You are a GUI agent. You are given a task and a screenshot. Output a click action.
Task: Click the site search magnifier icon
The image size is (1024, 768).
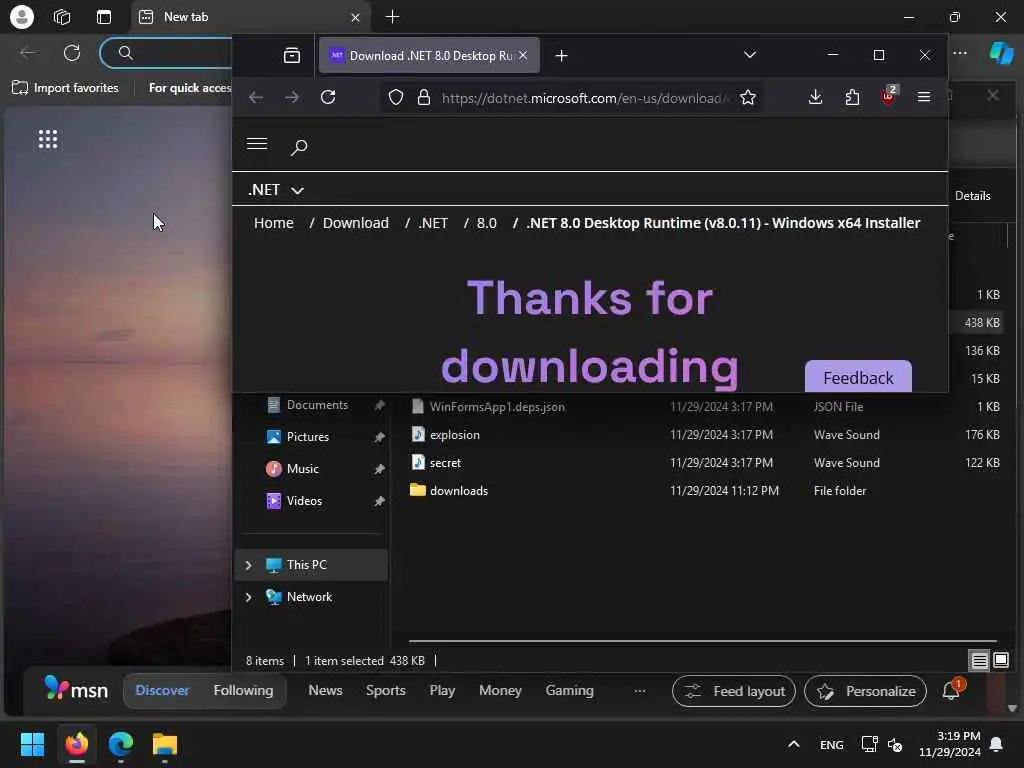tap(299, 148)
